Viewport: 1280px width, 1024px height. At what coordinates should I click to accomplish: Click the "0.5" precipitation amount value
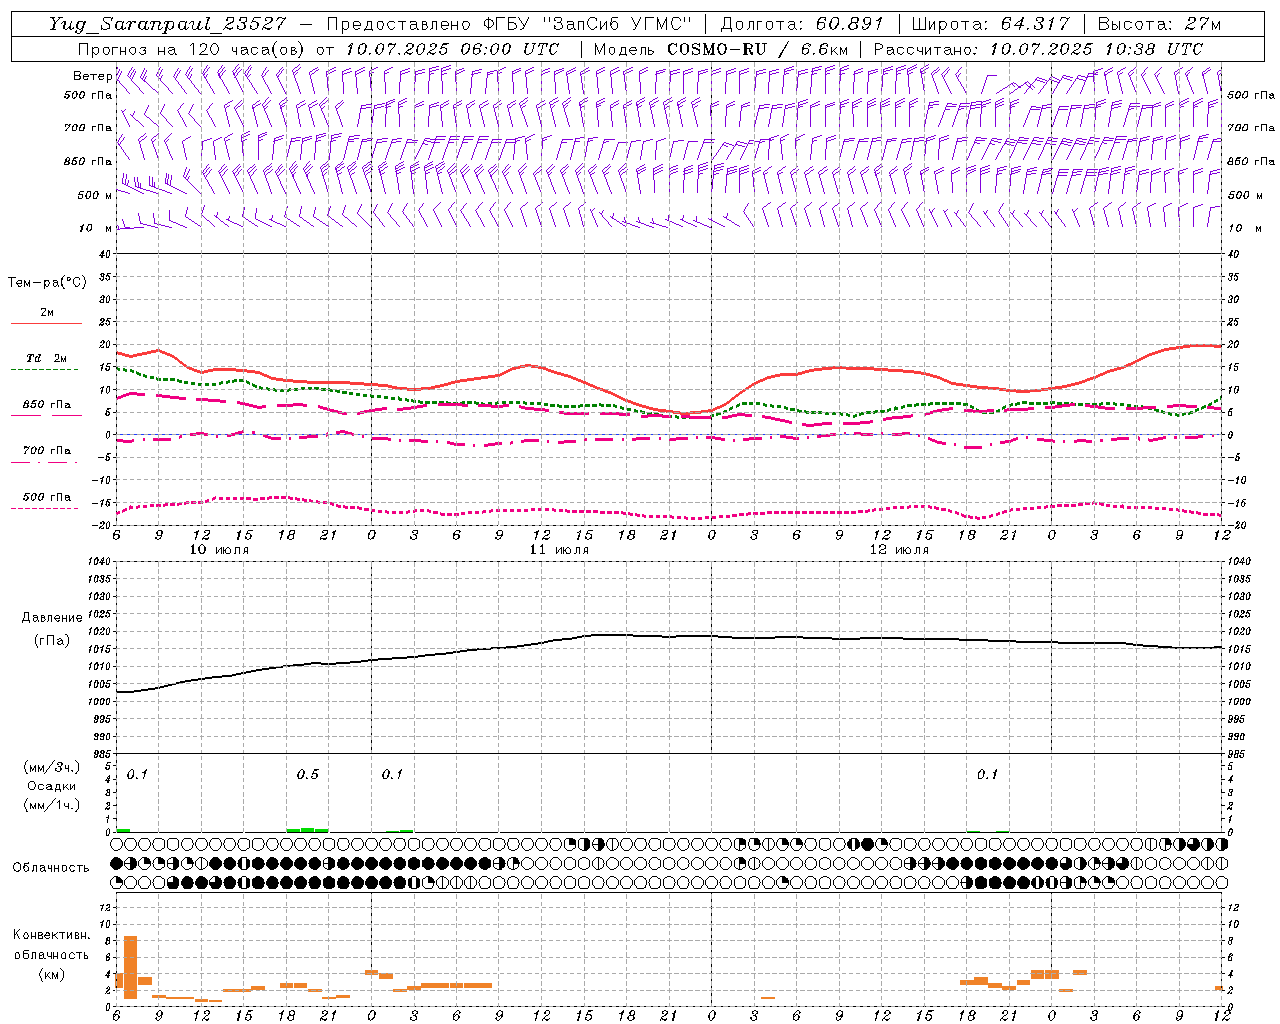tap(308, 775)
